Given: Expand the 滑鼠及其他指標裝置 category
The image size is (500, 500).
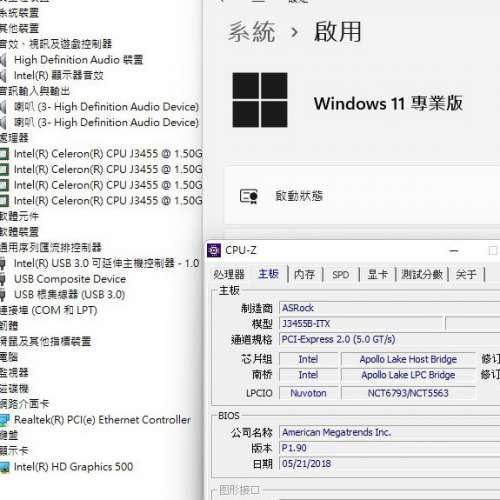Looking at the screenshot, I should click(45, 341).
